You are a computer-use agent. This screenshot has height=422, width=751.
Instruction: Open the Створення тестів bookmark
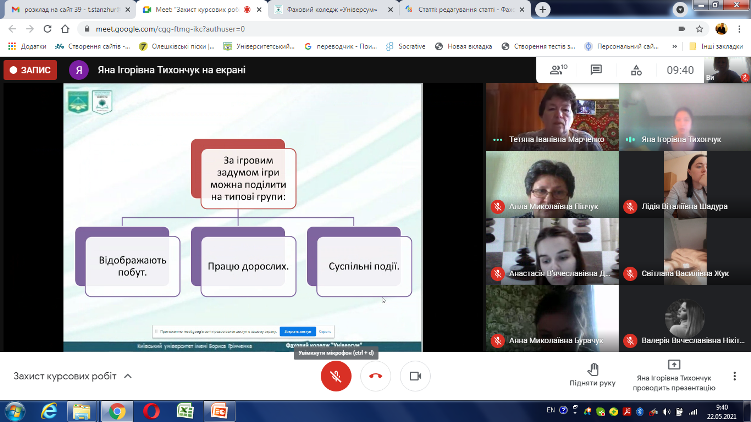point(538,46)
